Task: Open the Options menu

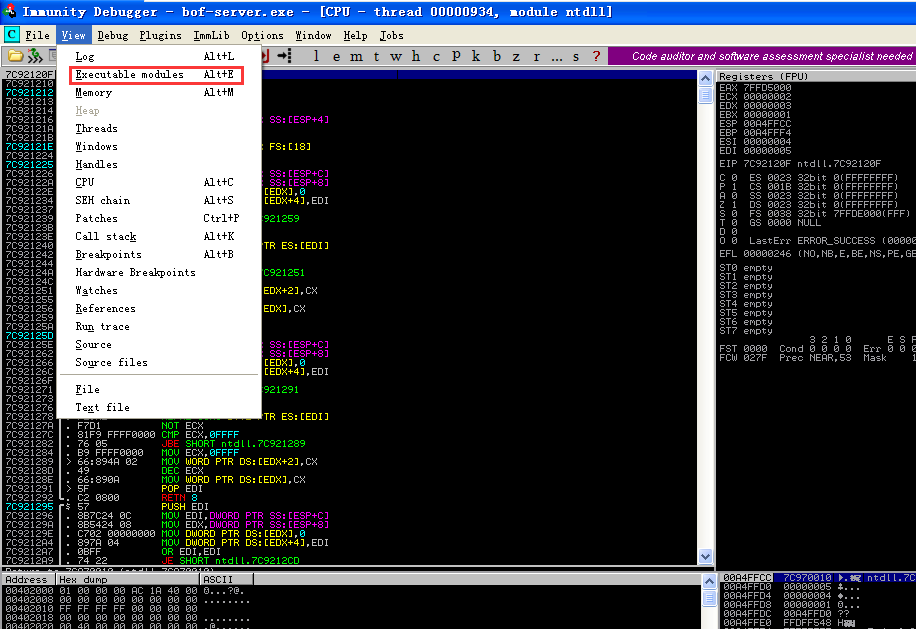Action: click(262, 36)
